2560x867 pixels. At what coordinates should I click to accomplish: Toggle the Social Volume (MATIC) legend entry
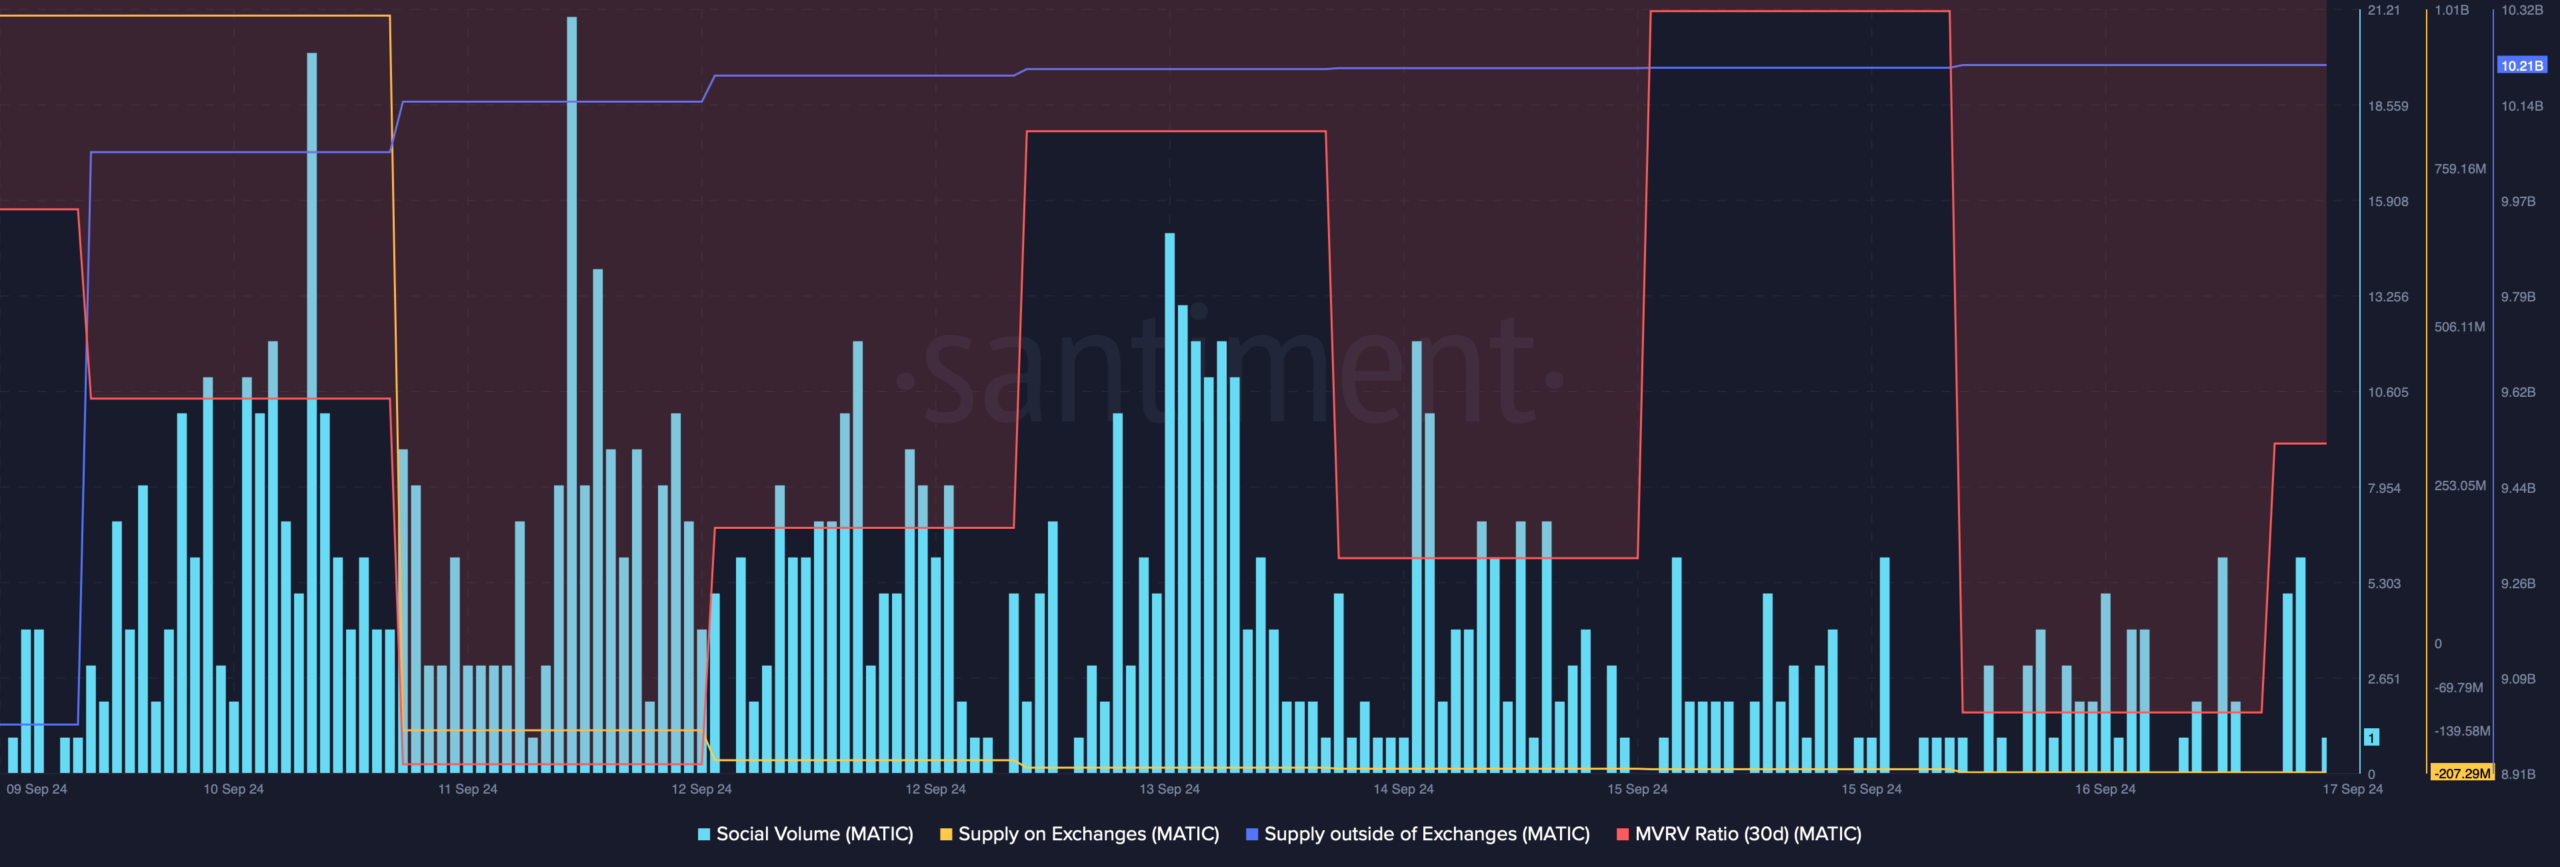pos(805,834)
